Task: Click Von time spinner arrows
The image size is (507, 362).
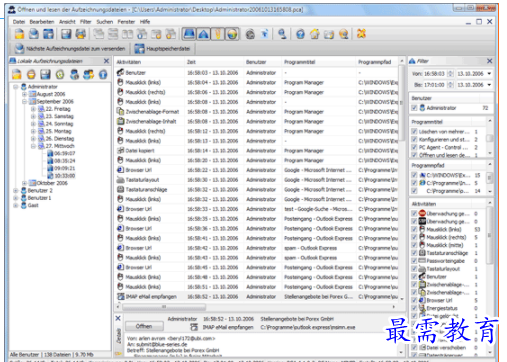Action: 450,74
